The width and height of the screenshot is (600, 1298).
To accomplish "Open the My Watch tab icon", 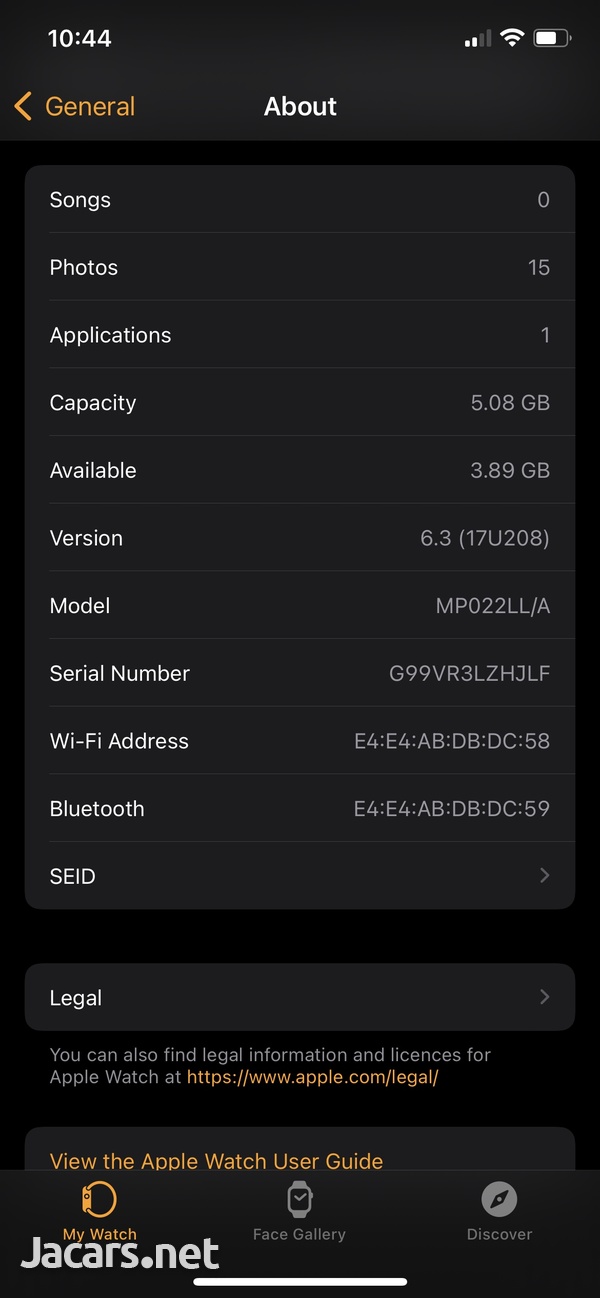I will coord(99,1199).
